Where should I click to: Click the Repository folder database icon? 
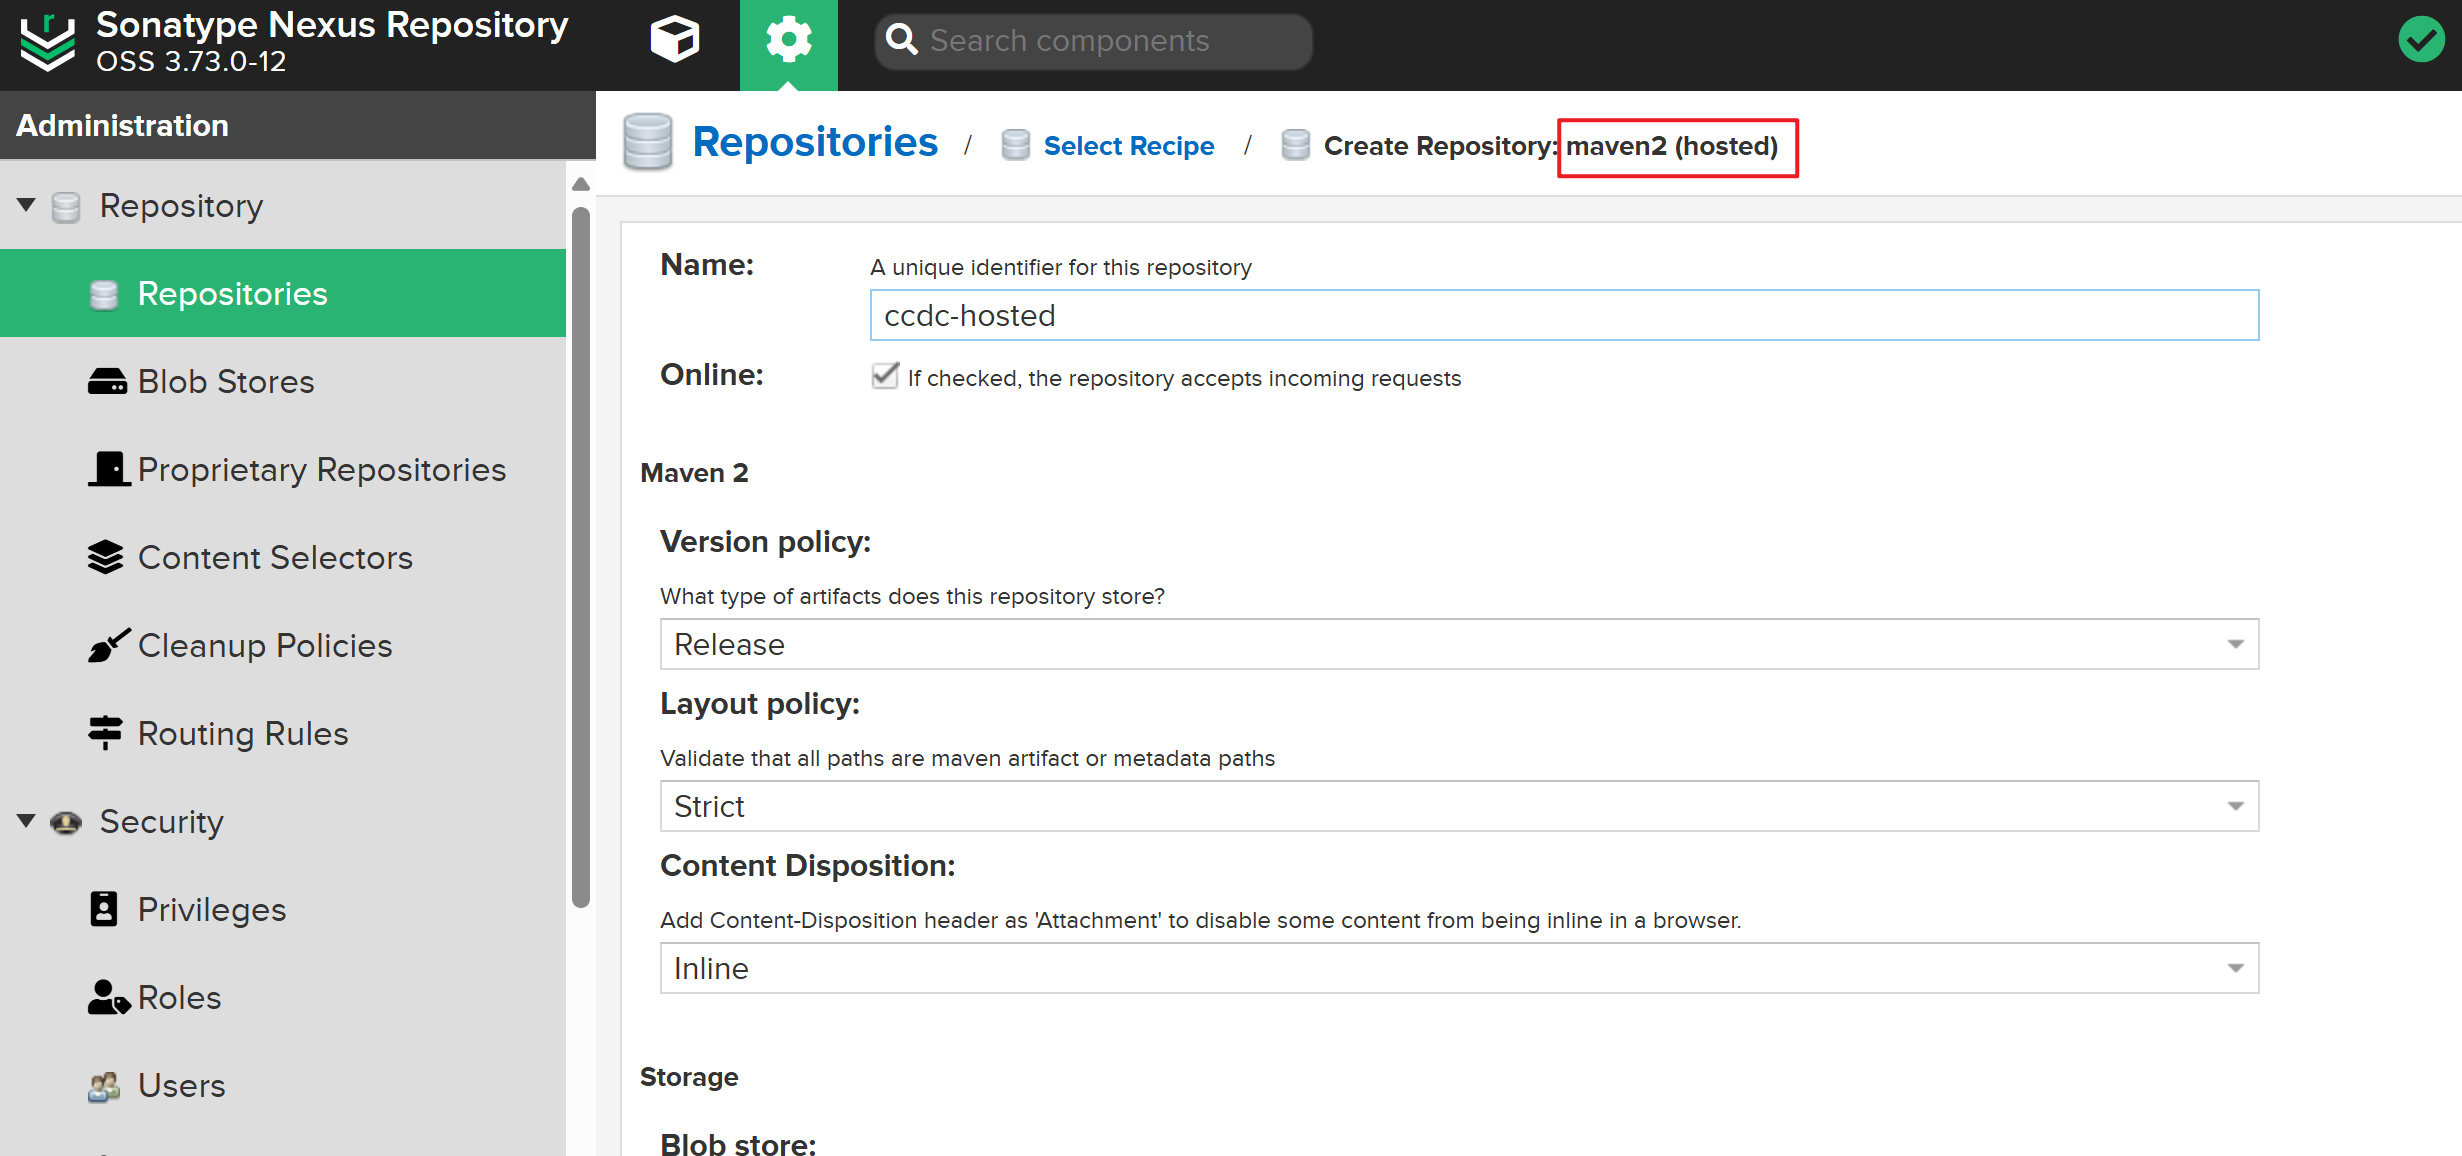[66, 207]
